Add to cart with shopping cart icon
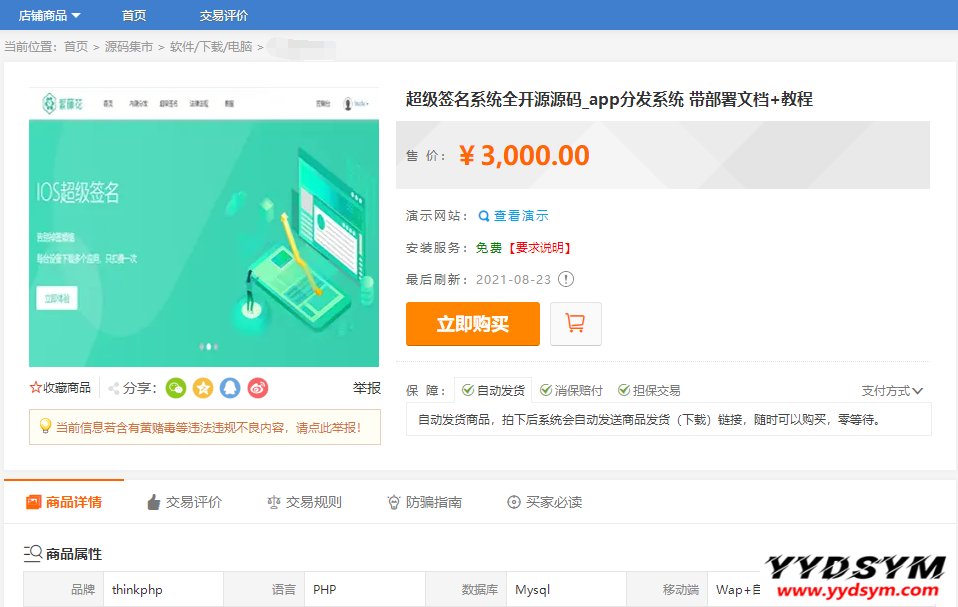The image size is (958, 607). (576, 324)
